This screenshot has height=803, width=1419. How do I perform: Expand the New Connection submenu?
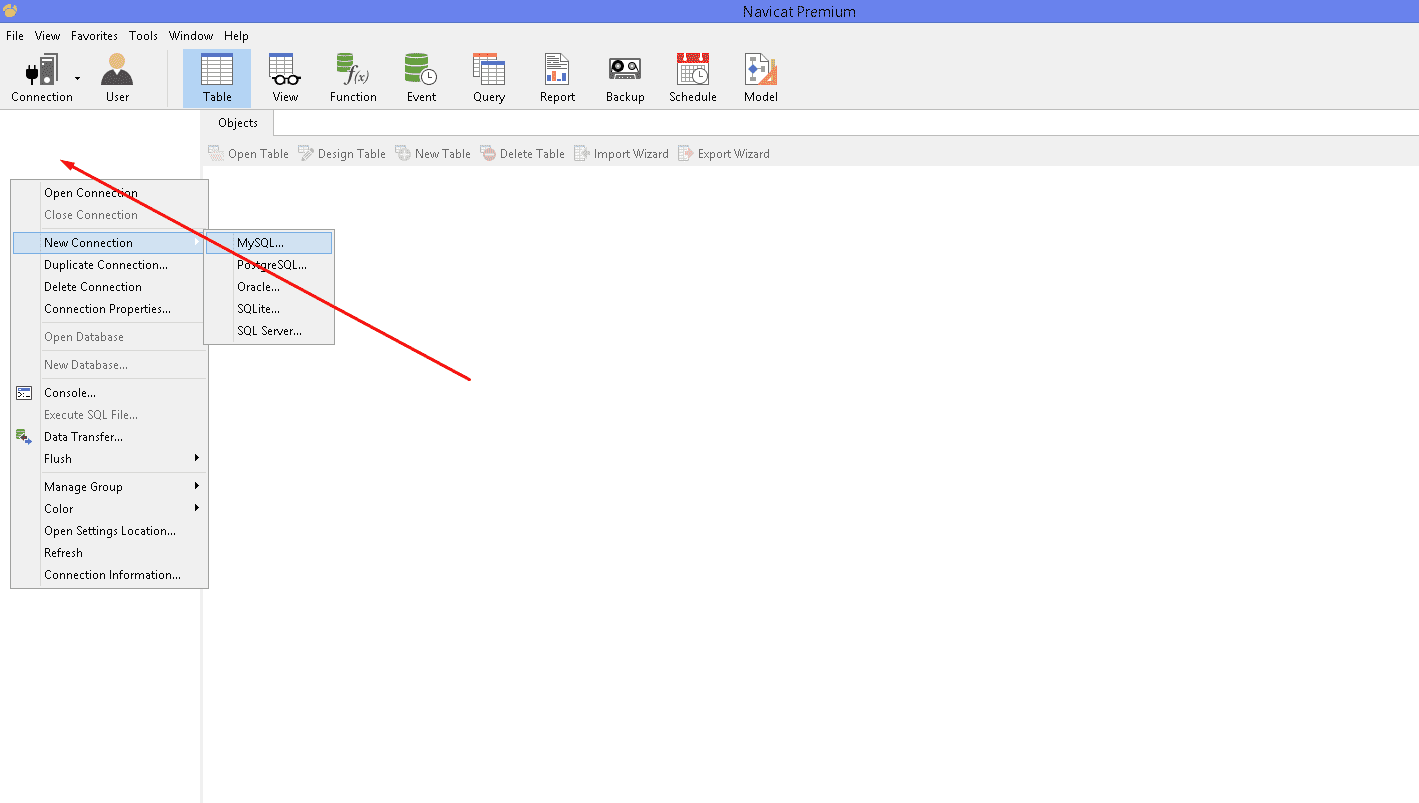click(x=109, y=243)
